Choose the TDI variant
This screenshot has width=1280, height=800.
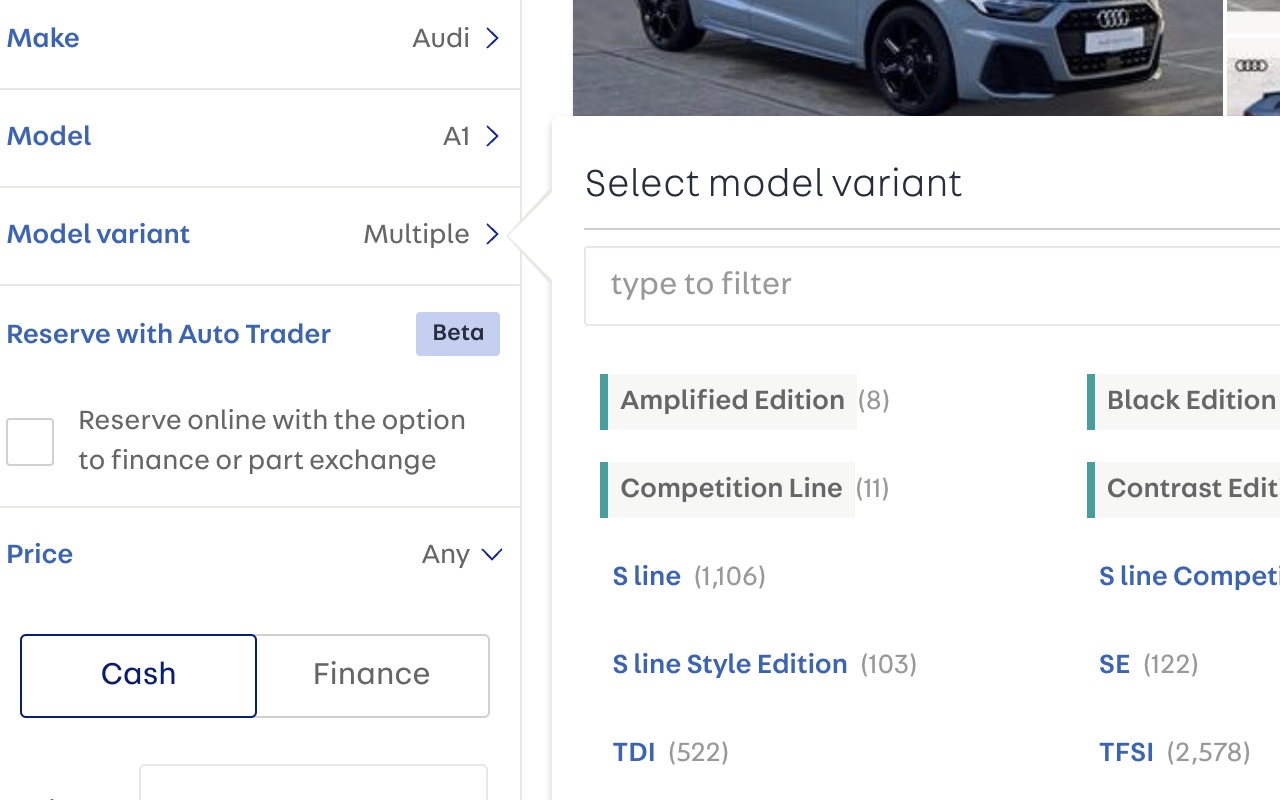pyautogui.click(x=634, y=753)
